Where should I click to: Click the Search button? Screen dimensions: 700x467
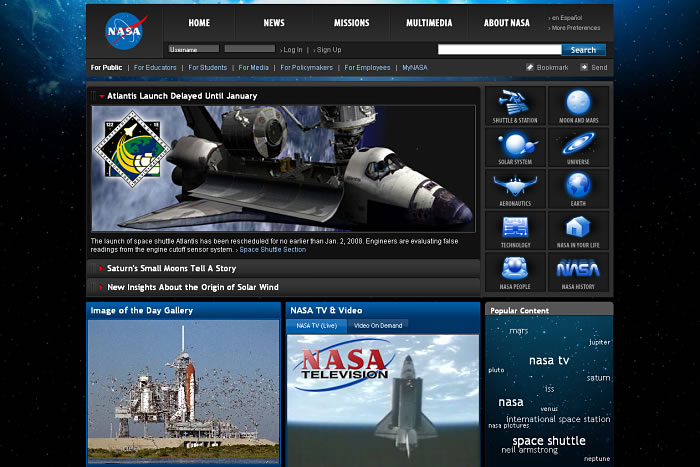tap(583, 50)
